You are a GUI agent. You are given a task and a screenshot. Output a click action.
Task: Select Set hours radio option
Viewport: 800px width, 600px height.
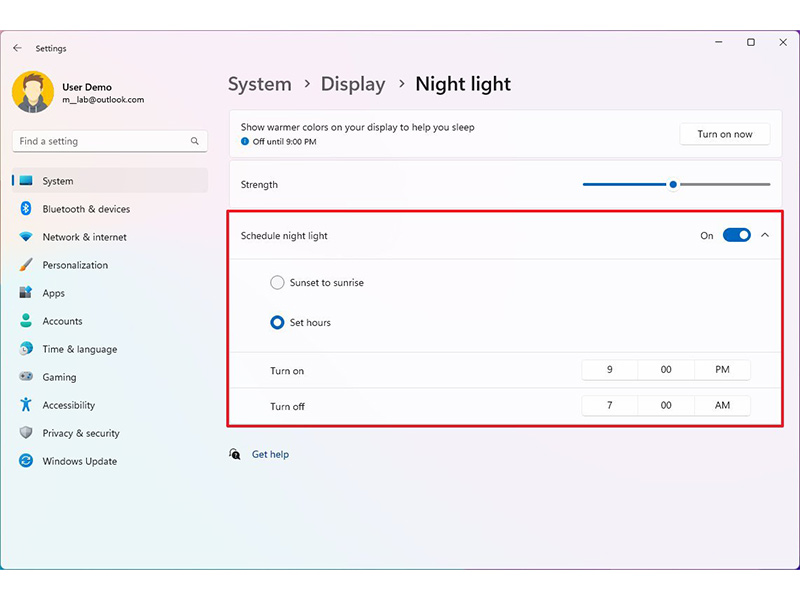277,322
